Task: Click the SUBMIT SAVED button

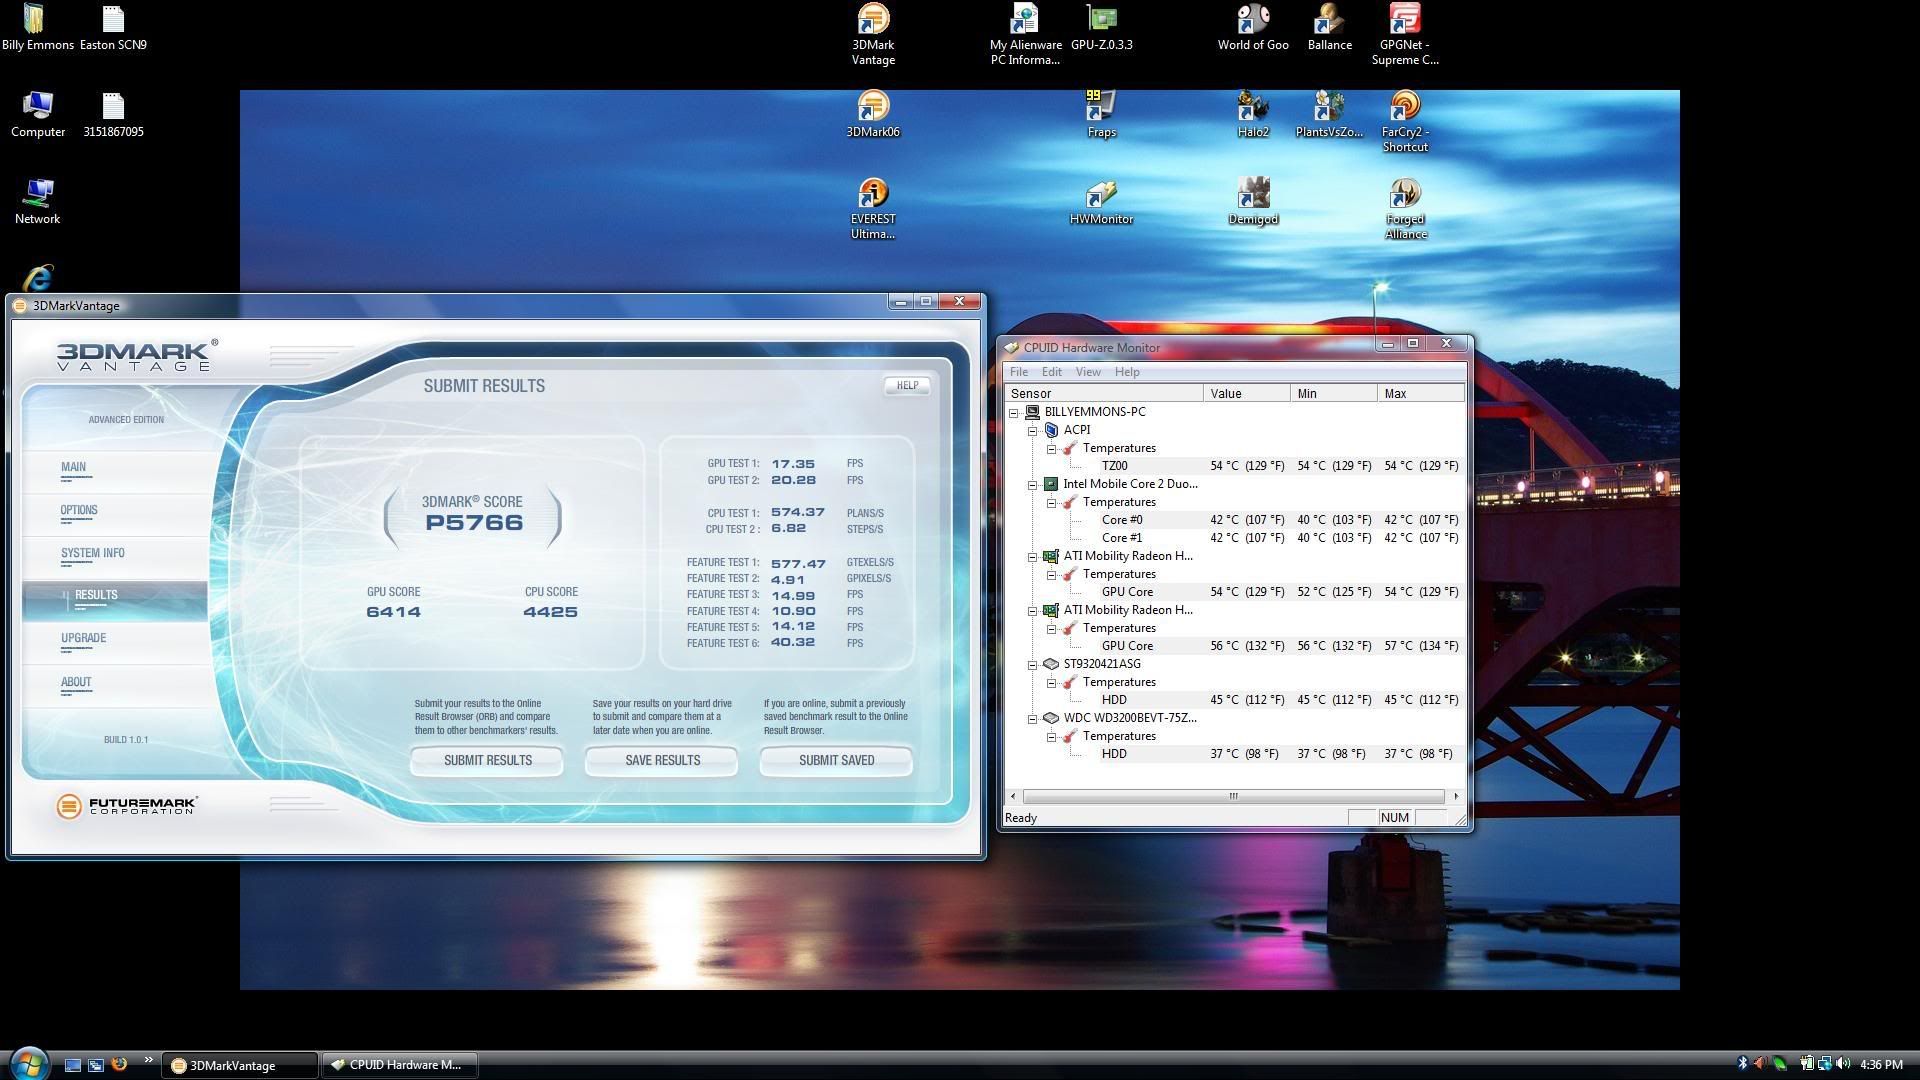Action: coord(836,760)
